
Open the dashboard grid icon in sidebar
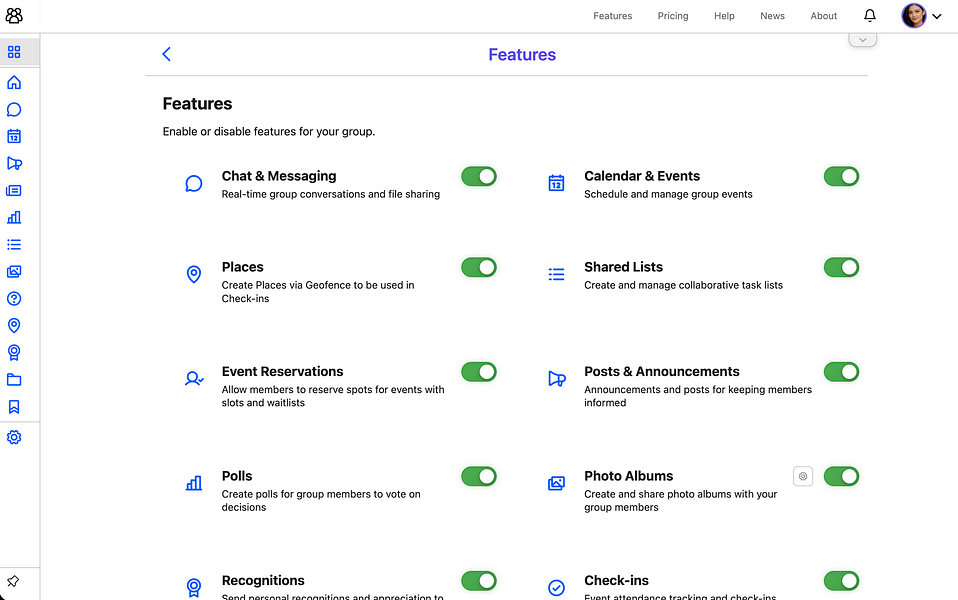coord(14,52)
